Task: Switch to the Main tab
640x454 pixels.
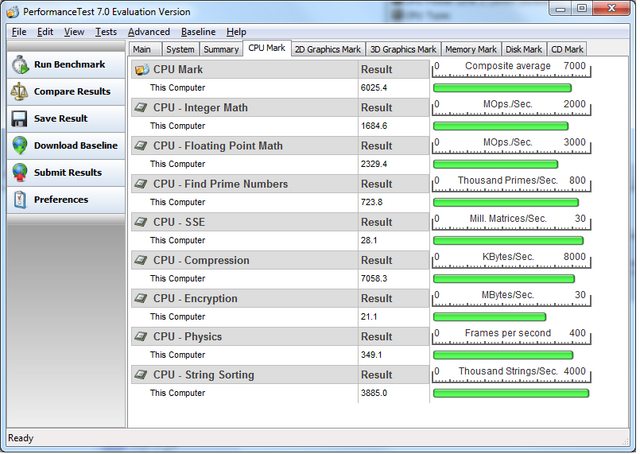Action: point(145,49)
